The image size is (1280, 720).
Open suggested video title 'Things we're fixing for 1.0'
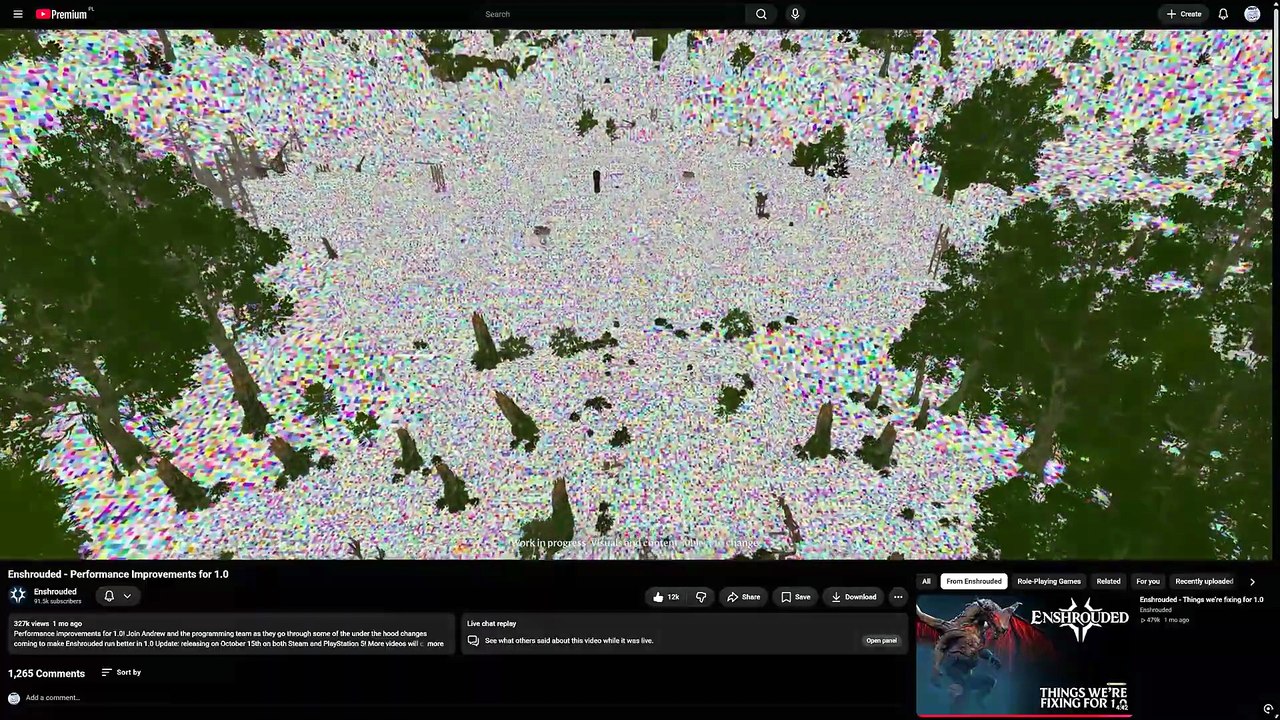pyautogui.click(x=1201, y=600)
